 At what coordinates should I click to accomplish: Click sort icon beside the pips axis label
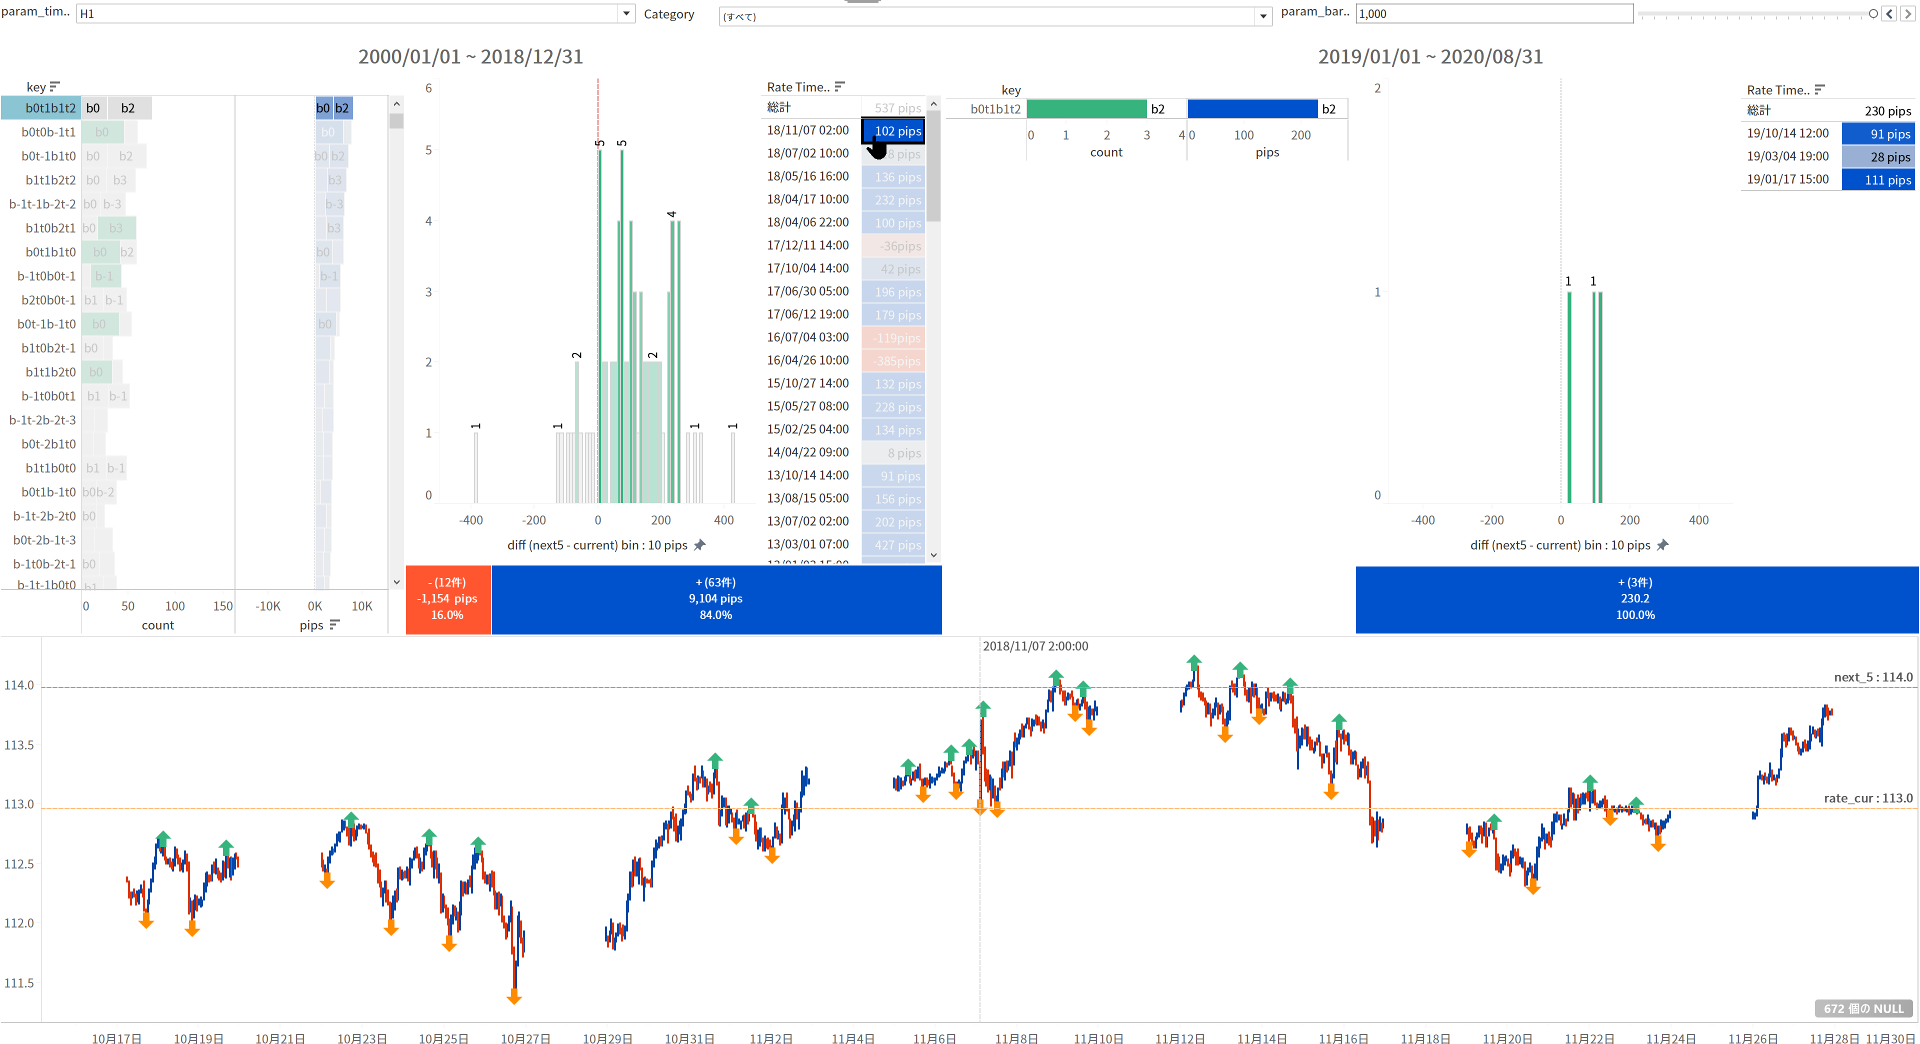tap(334, 625)
